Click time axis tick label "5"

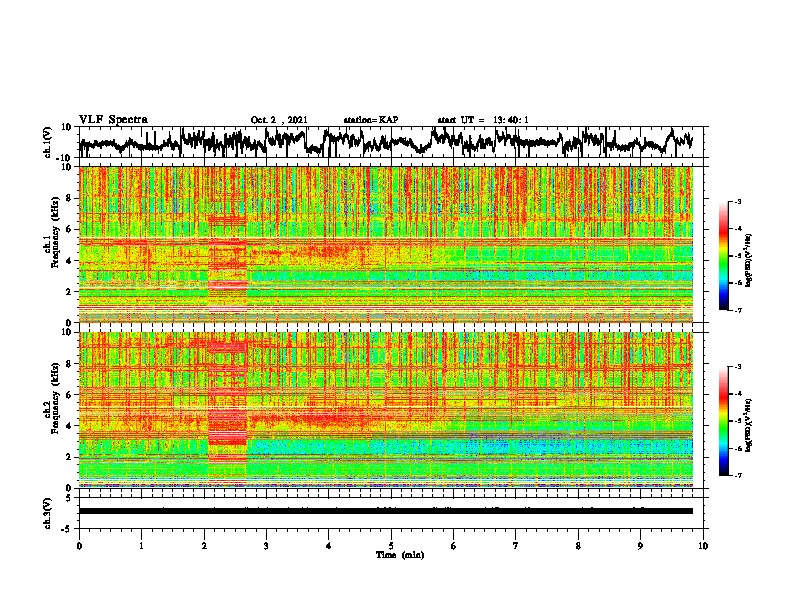(x=391, y=546)
